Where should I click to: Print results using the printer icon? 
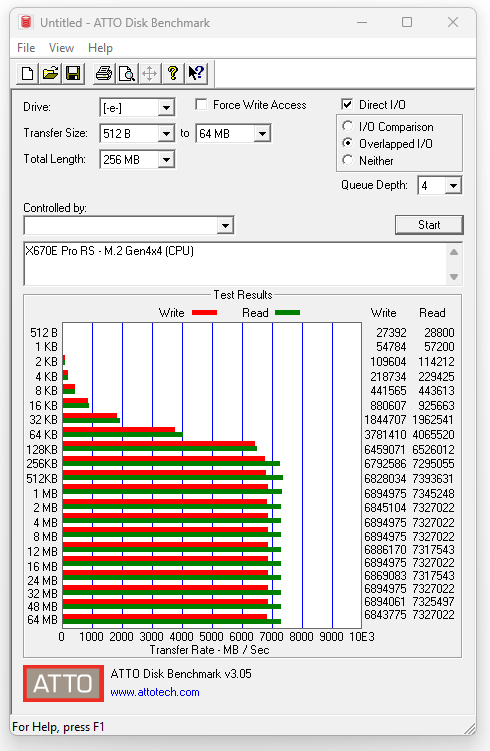pos(104,73)
